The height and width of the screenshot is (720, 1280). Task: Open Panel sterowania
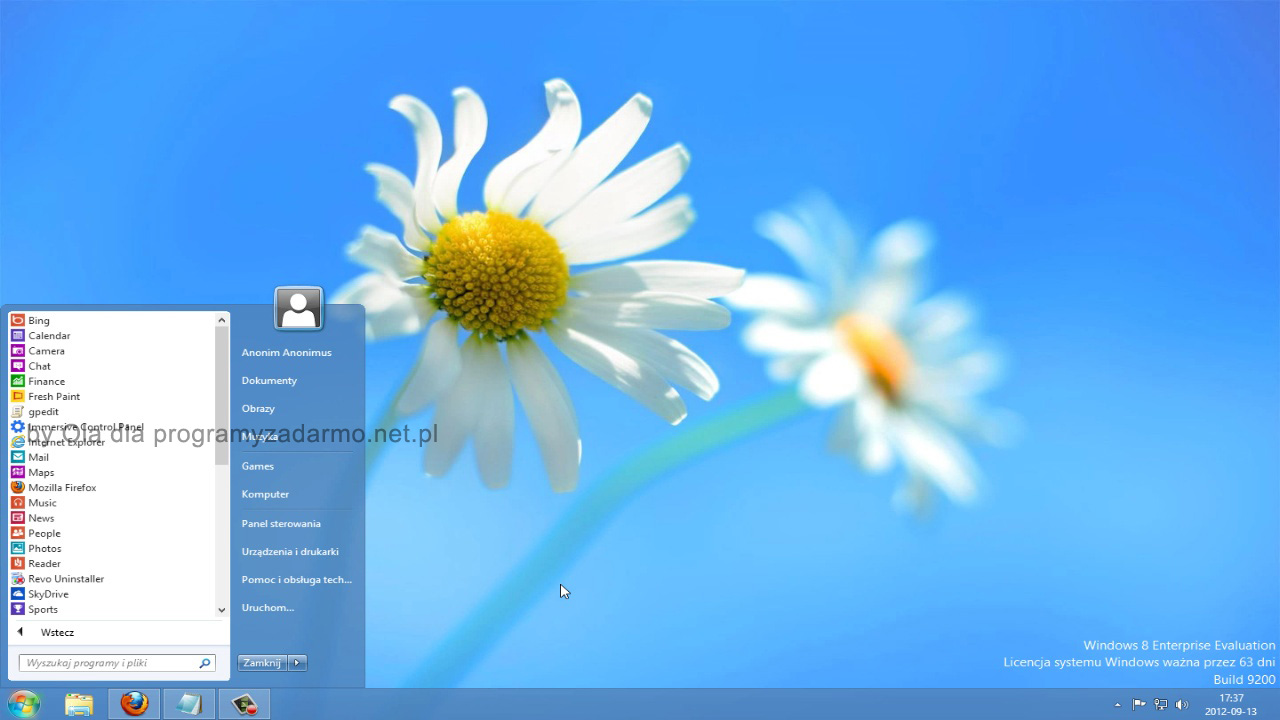click(281, 523)
